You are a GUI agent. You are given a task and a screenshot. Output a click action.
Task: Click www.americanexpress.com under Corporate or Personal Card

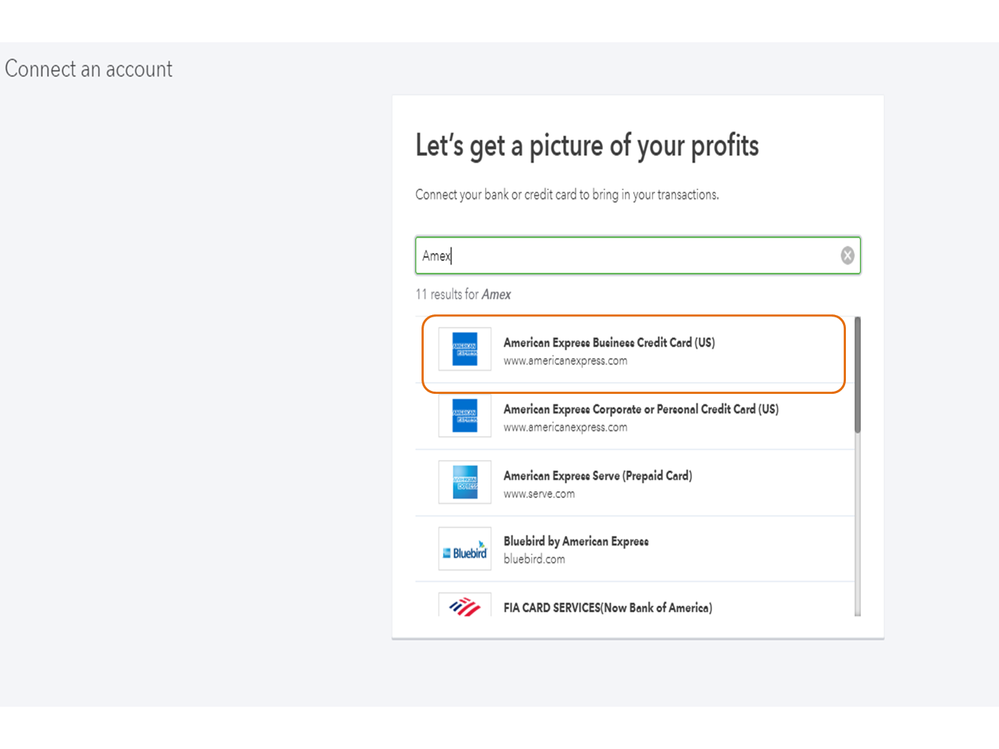click(565, 427)
